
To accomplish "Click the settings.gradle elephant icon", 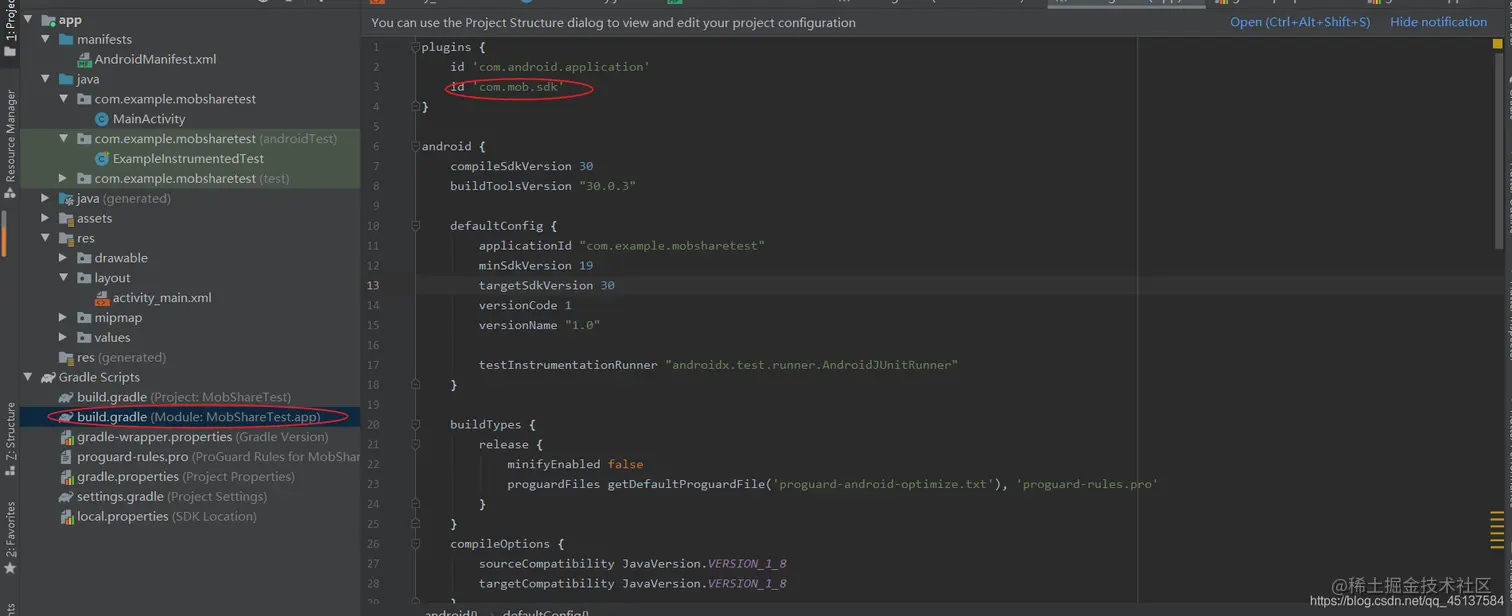I will [x=66, y=497].
